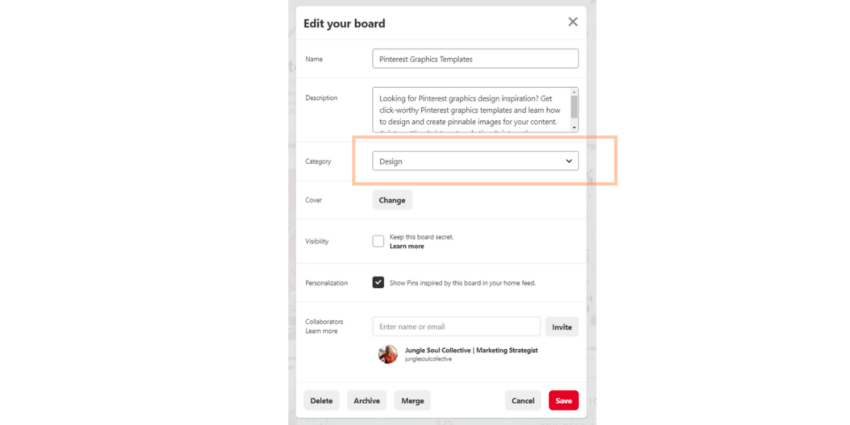The width and height of the screenshot is (850, 425).
Task: Click the description scrollbar down arrow
Action: pos(574,127)
